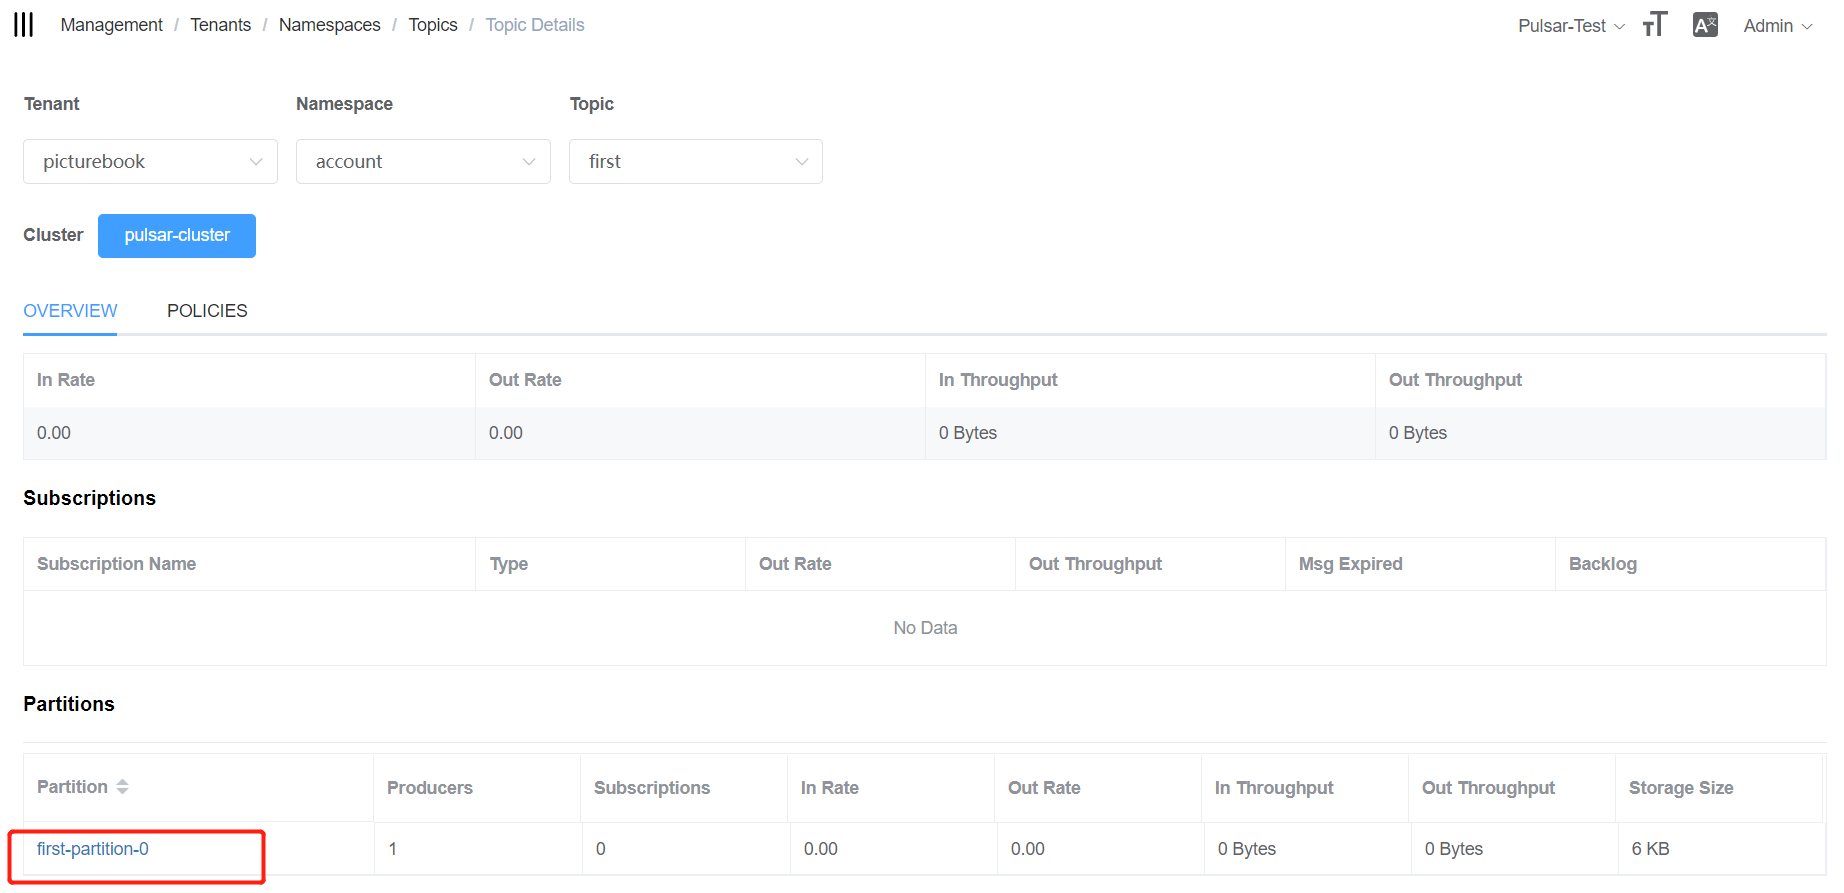Go to Topics breadcrumb

pyautogui.click(x=433, y=25)
